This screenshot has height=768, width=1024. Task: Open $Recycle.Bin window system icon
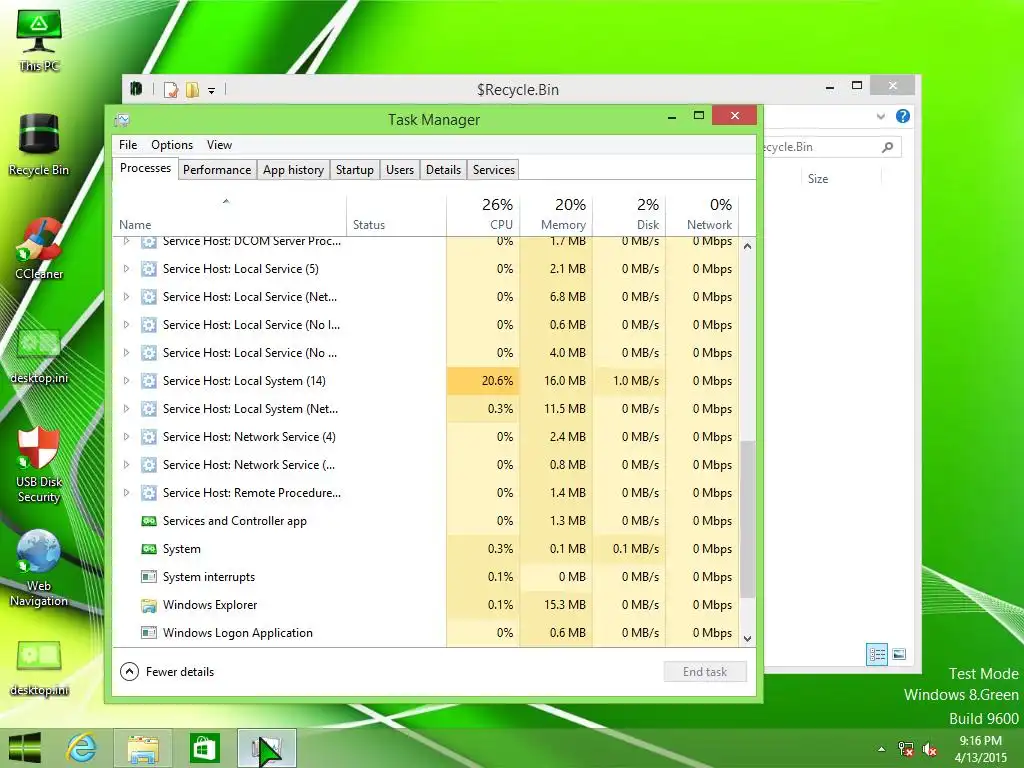[136, 89]
